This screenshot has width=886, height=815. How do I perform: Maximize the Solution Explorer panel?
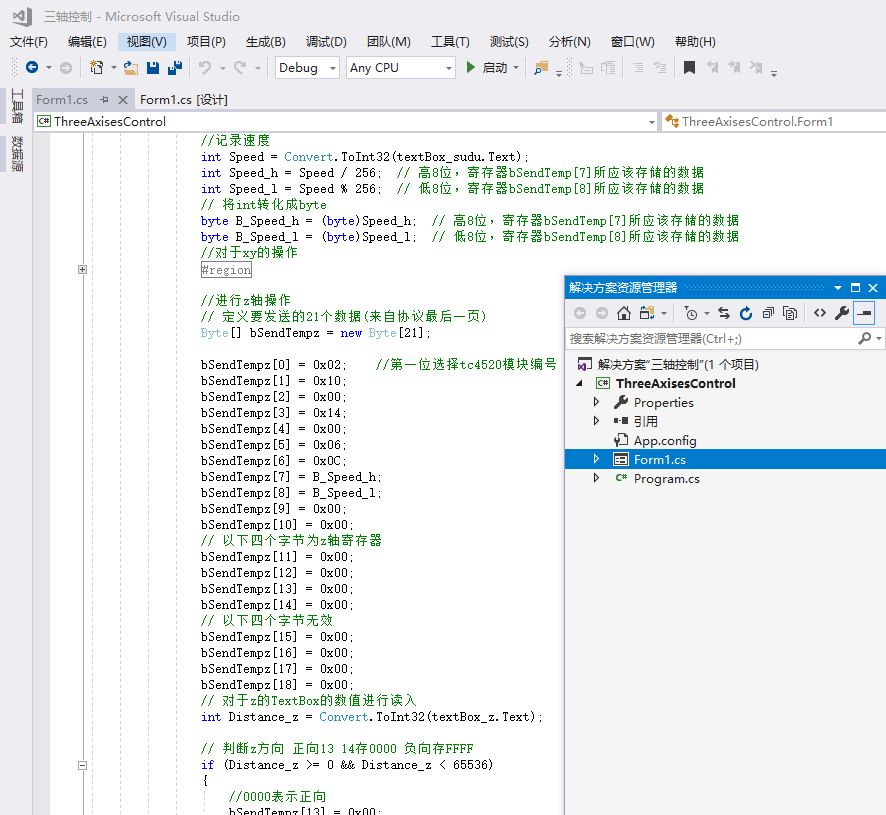(855, 288)
